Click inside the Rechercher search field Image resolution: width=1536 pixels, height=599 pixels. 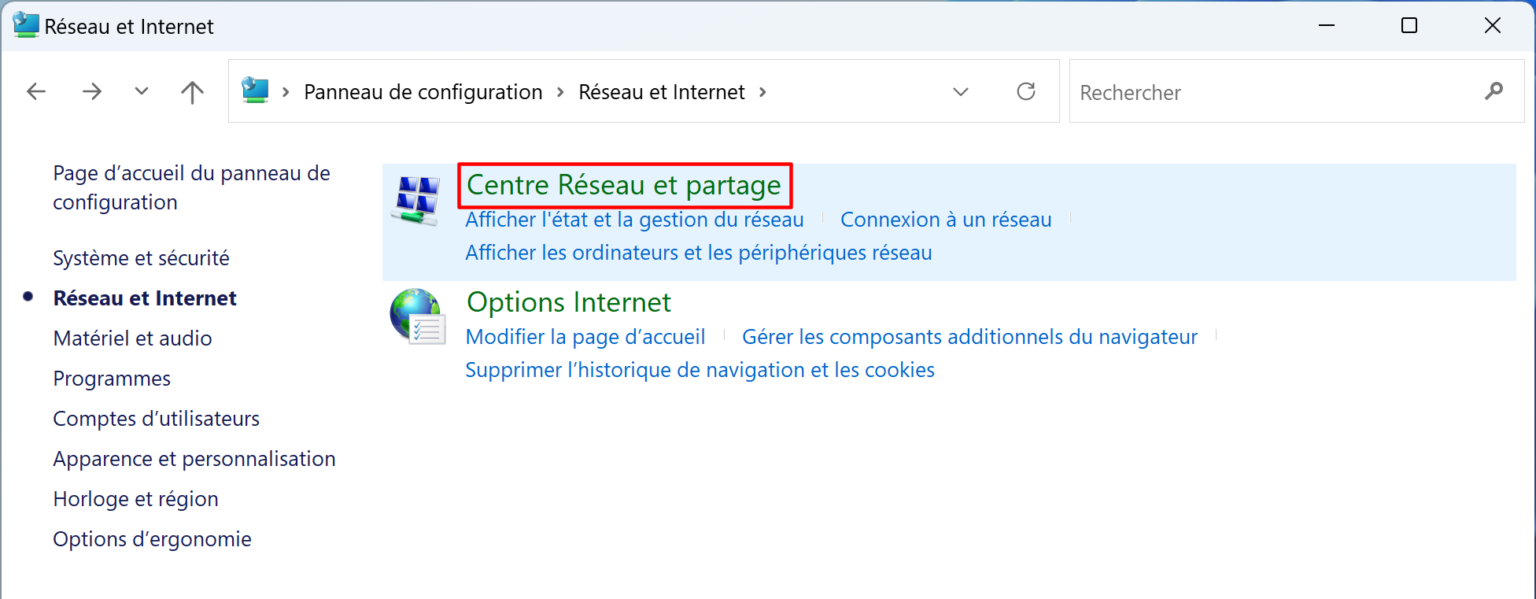1200,91
